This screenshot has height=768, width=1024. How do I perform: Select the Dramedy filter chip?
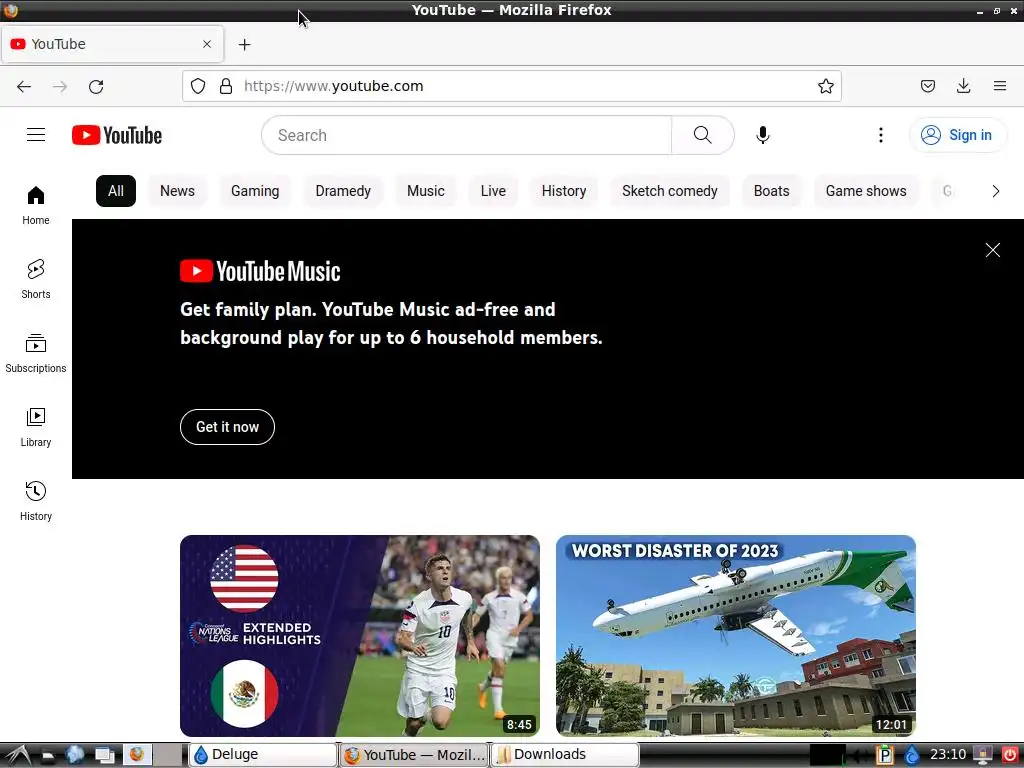[343, 191]
